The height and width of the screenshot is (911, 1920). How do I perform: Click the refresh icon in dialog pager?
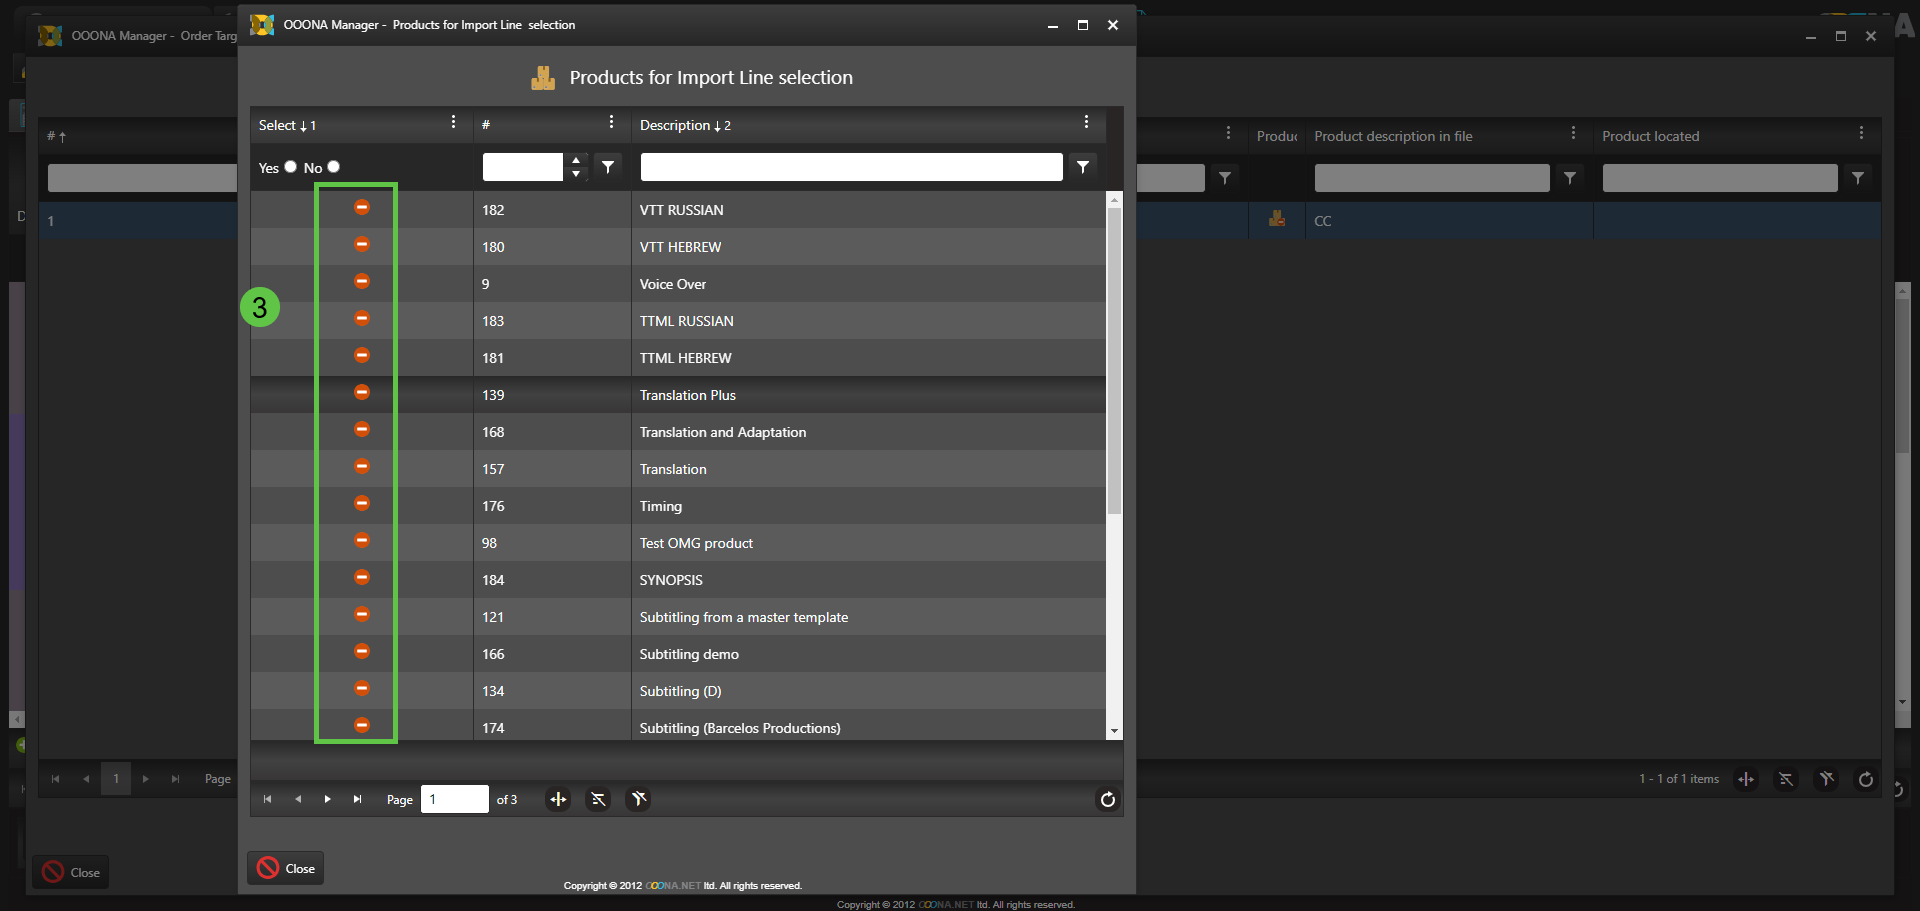[1107, 799]
